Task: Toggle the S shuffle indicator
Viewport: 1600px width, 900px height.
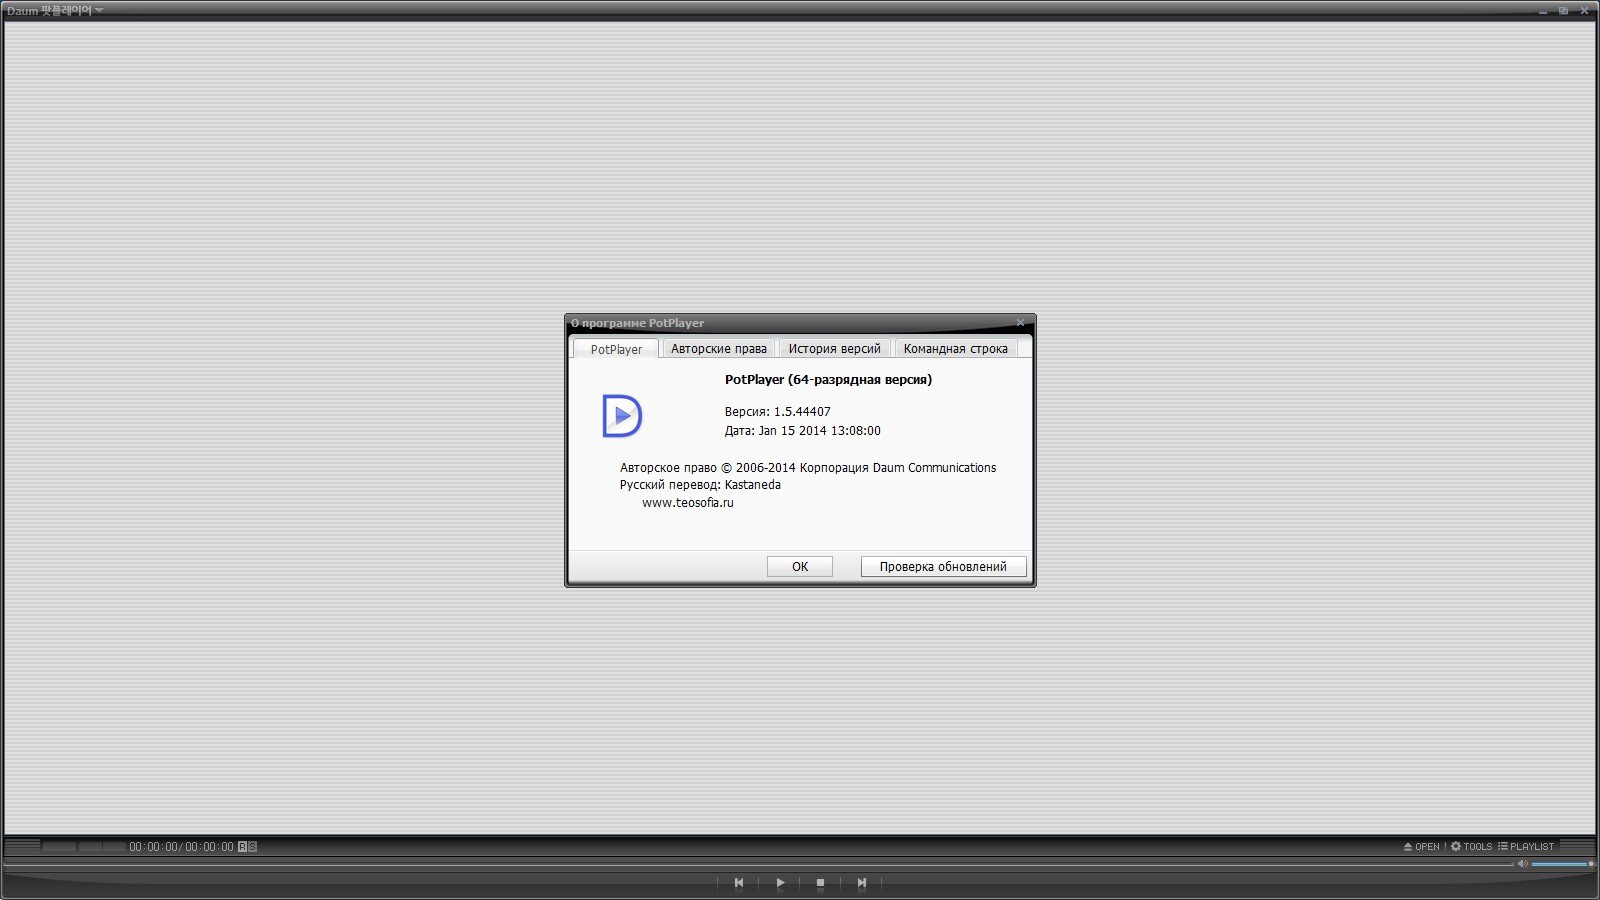Action: pyautogui.click(x=253, y=847)
